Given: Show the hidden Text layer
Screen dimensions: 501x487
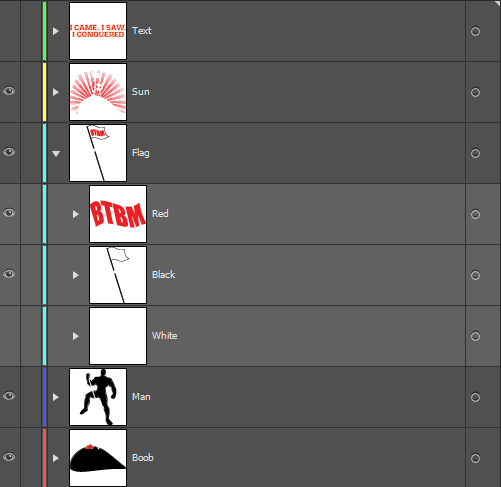Looking at the screenshot, I should coord(10,31).
